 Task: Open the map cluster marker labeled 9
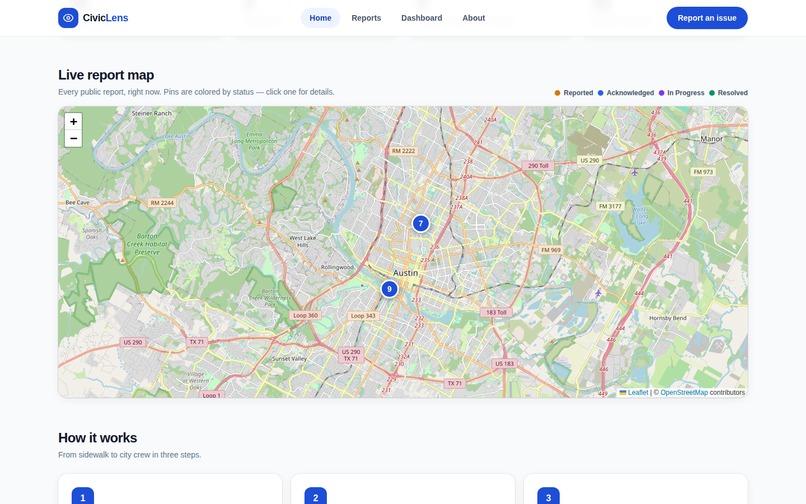389,289
